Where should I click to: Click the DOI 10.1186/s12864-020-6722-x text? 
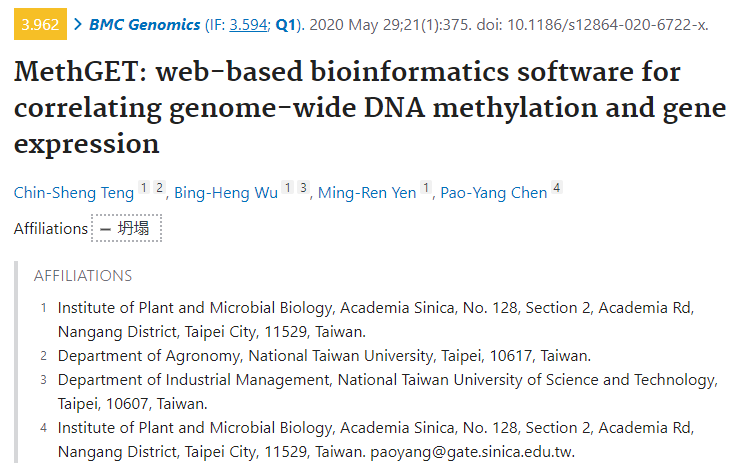pyautogui.click(x=607, y=24)
